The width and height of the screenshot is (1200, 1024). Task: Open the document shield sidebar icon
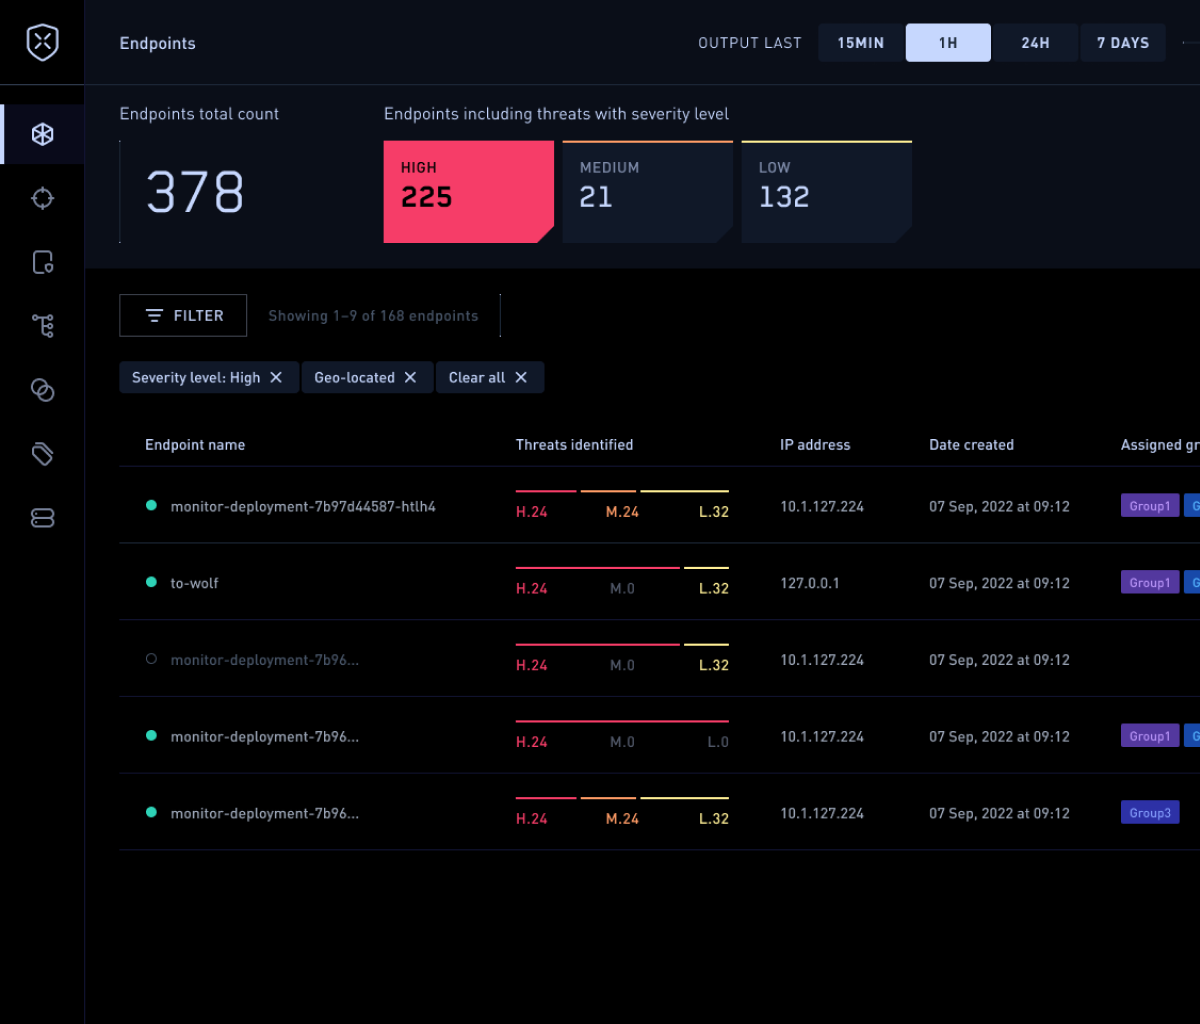42,263
